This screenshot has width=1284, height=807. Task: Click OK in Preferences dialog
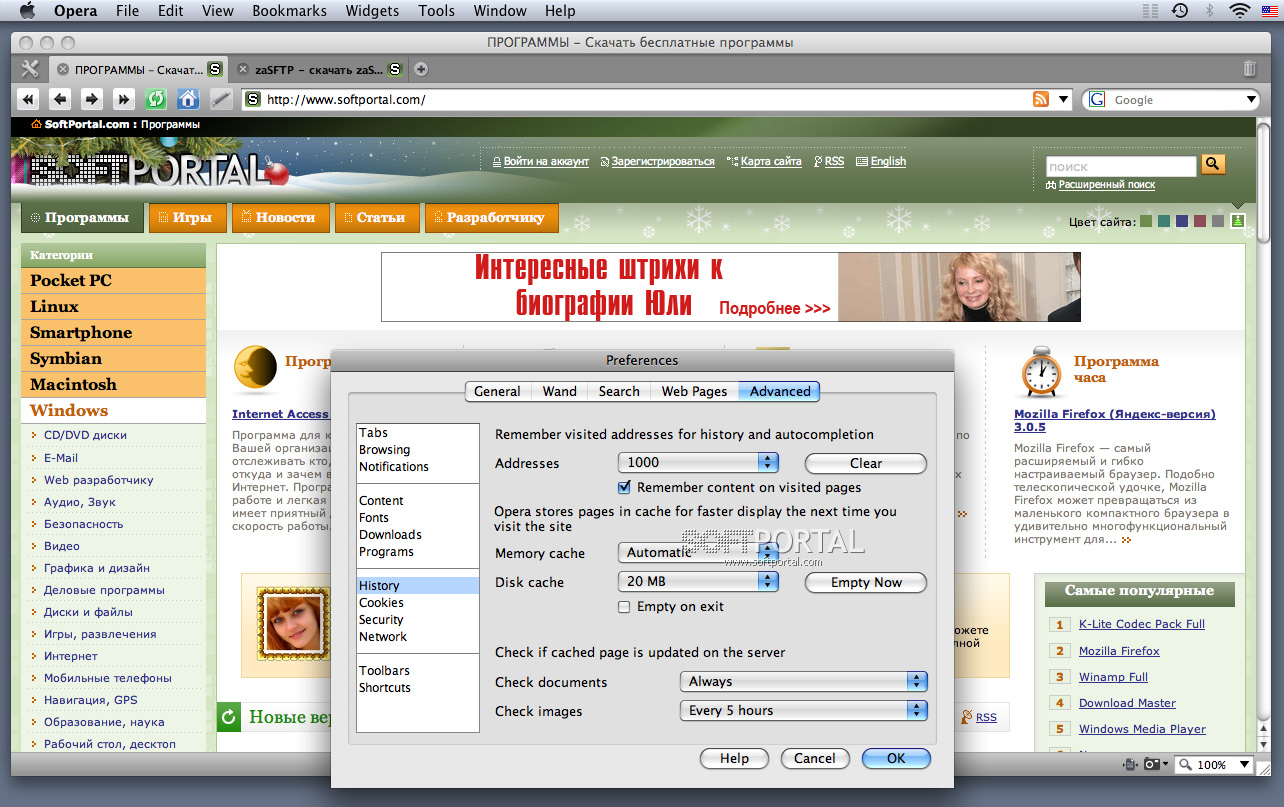[896, 758]
